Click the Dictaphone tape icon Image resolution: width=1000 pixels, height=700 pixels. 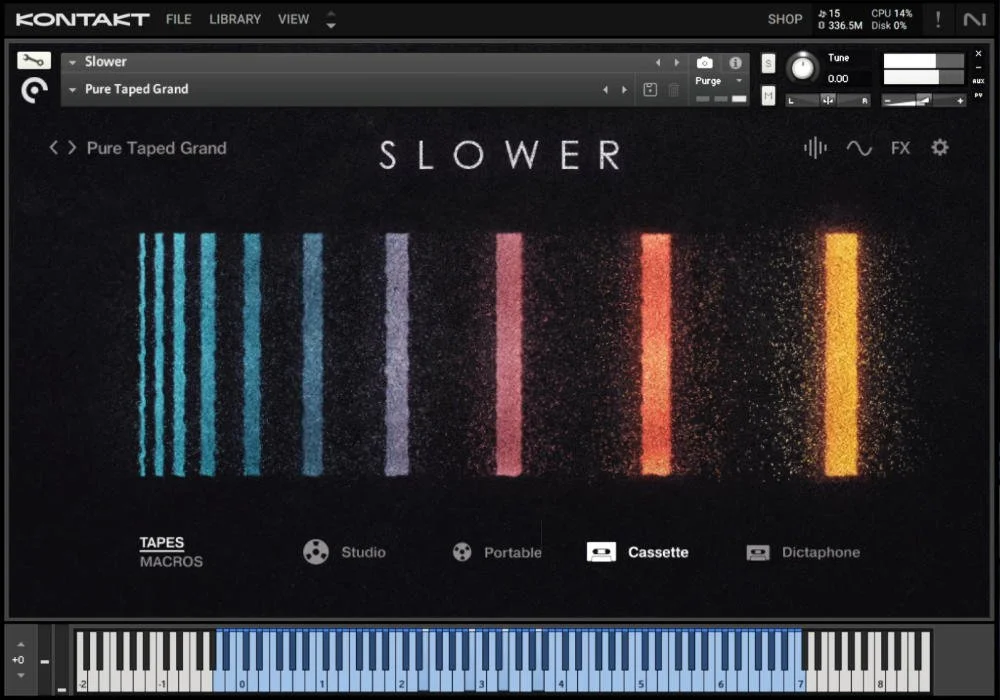coord(758,553)
